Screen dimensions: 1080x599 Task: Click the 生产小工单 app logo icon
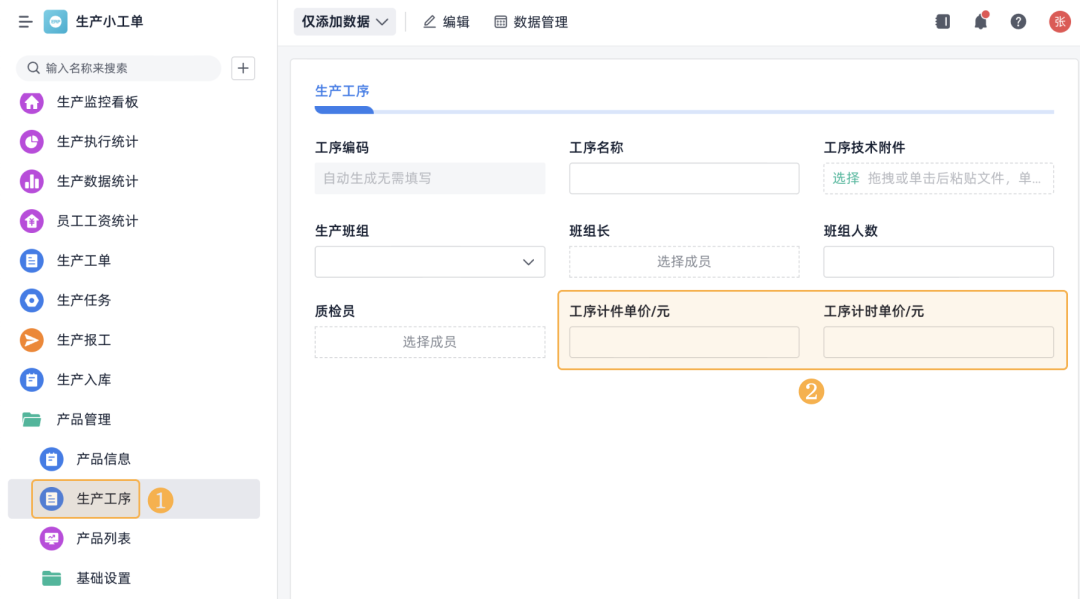(x=56, y=22)
